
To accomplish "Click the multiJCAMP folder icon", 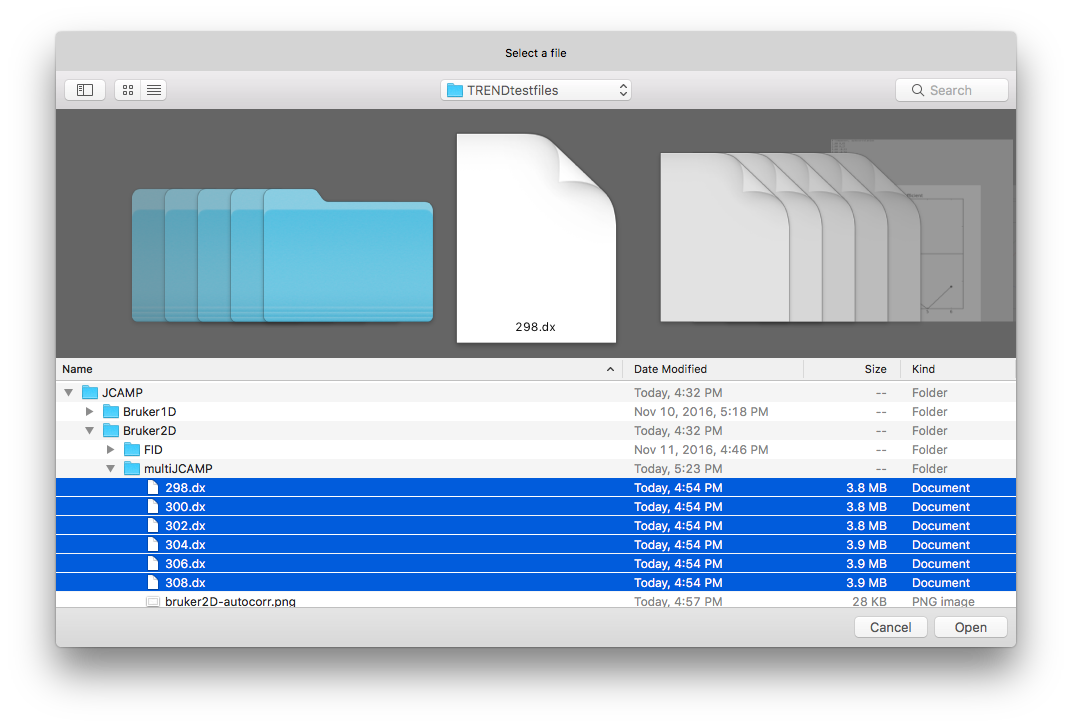I will [132, 469].
